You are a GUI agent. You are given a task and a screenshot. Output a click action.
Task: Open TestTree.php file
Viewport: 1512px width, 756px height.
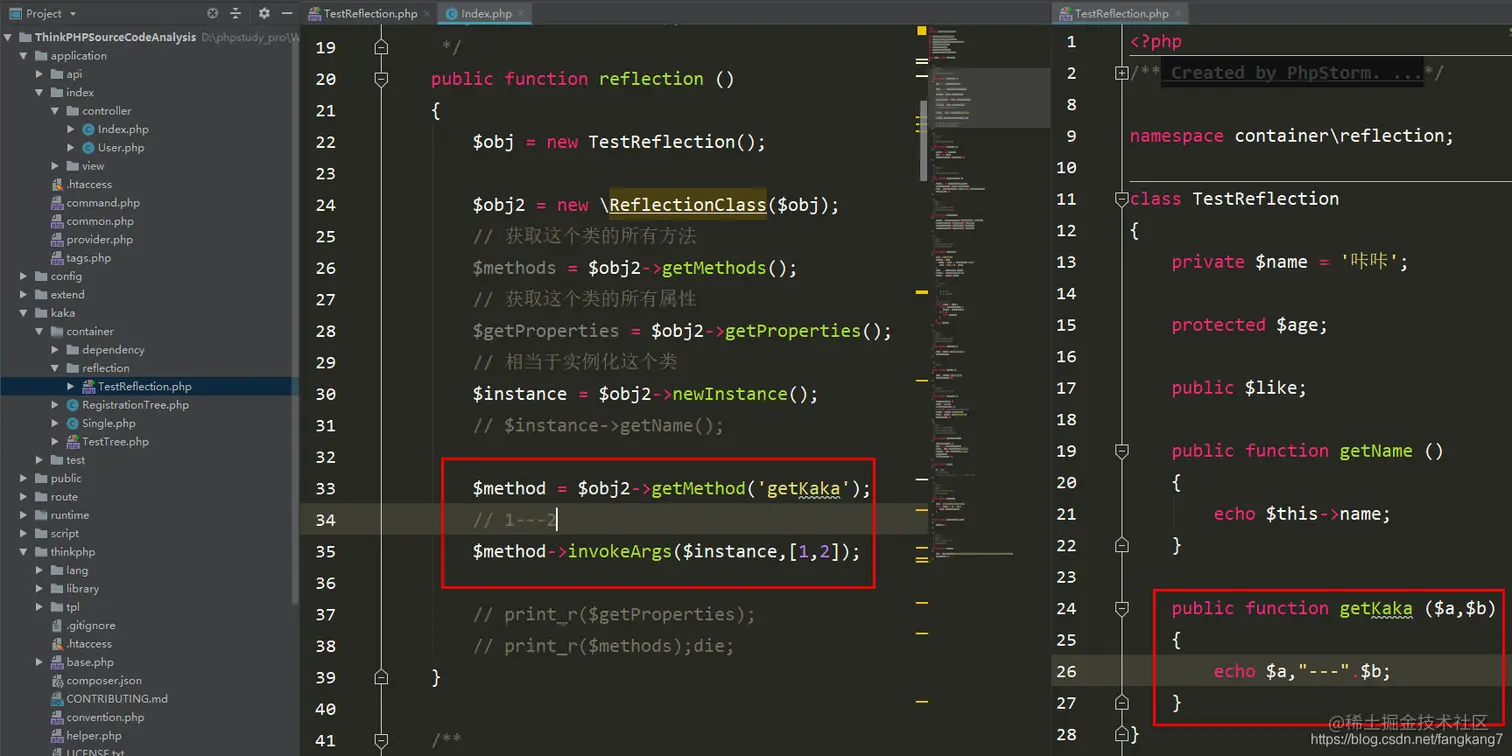coord(114,442)
